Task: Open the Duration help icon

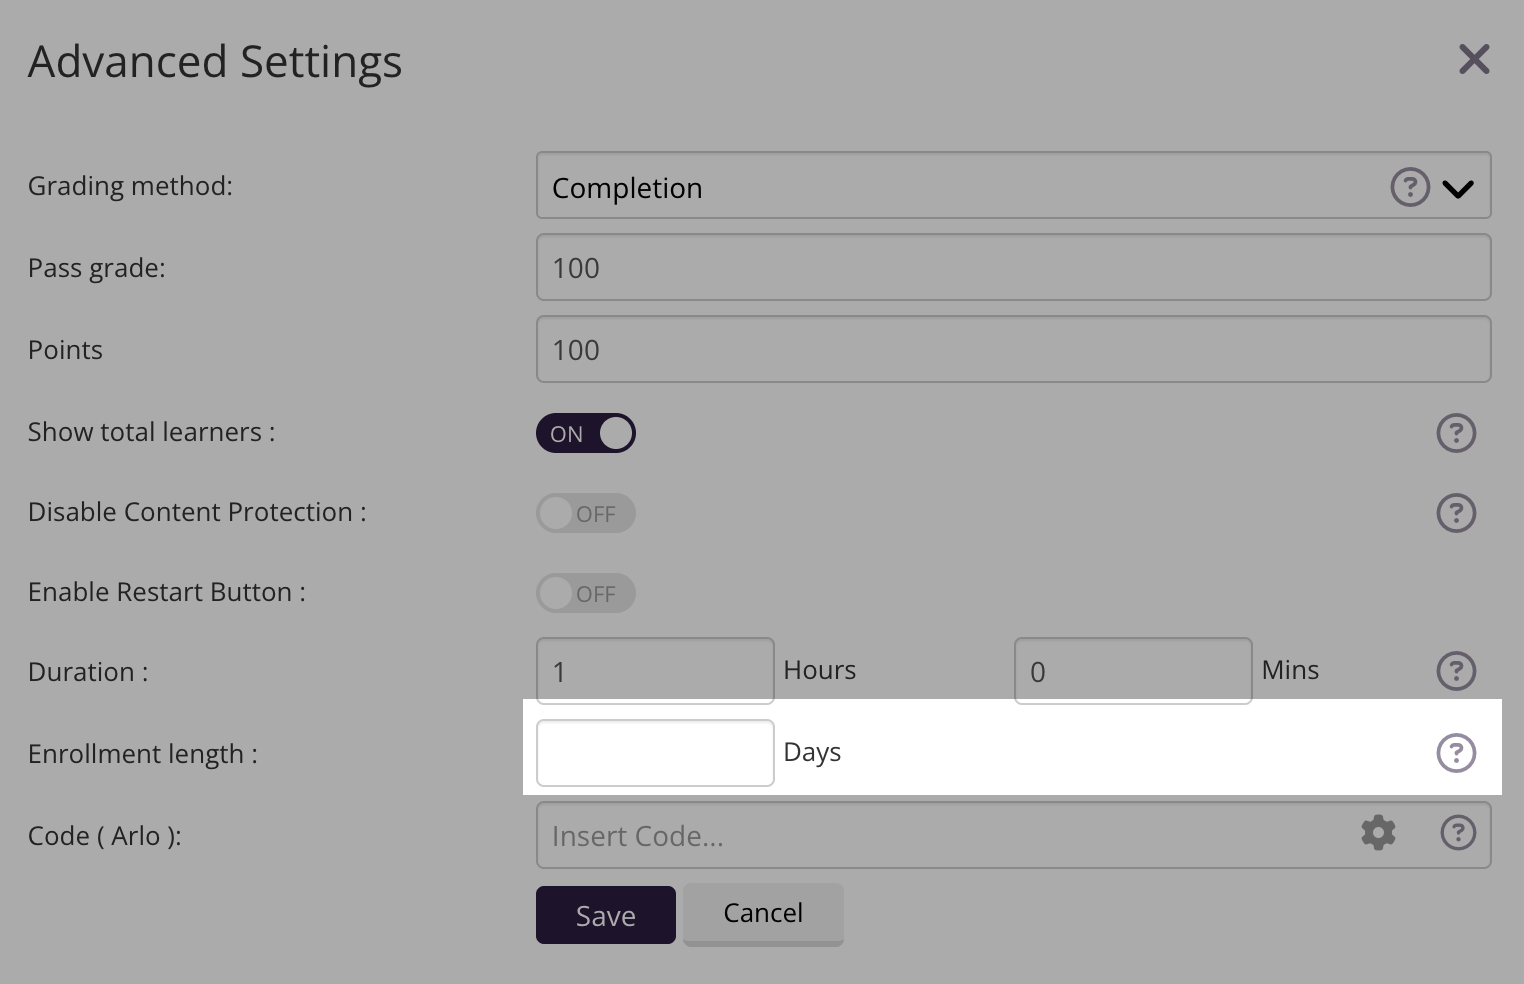Action: click(x=1455, y=671)
